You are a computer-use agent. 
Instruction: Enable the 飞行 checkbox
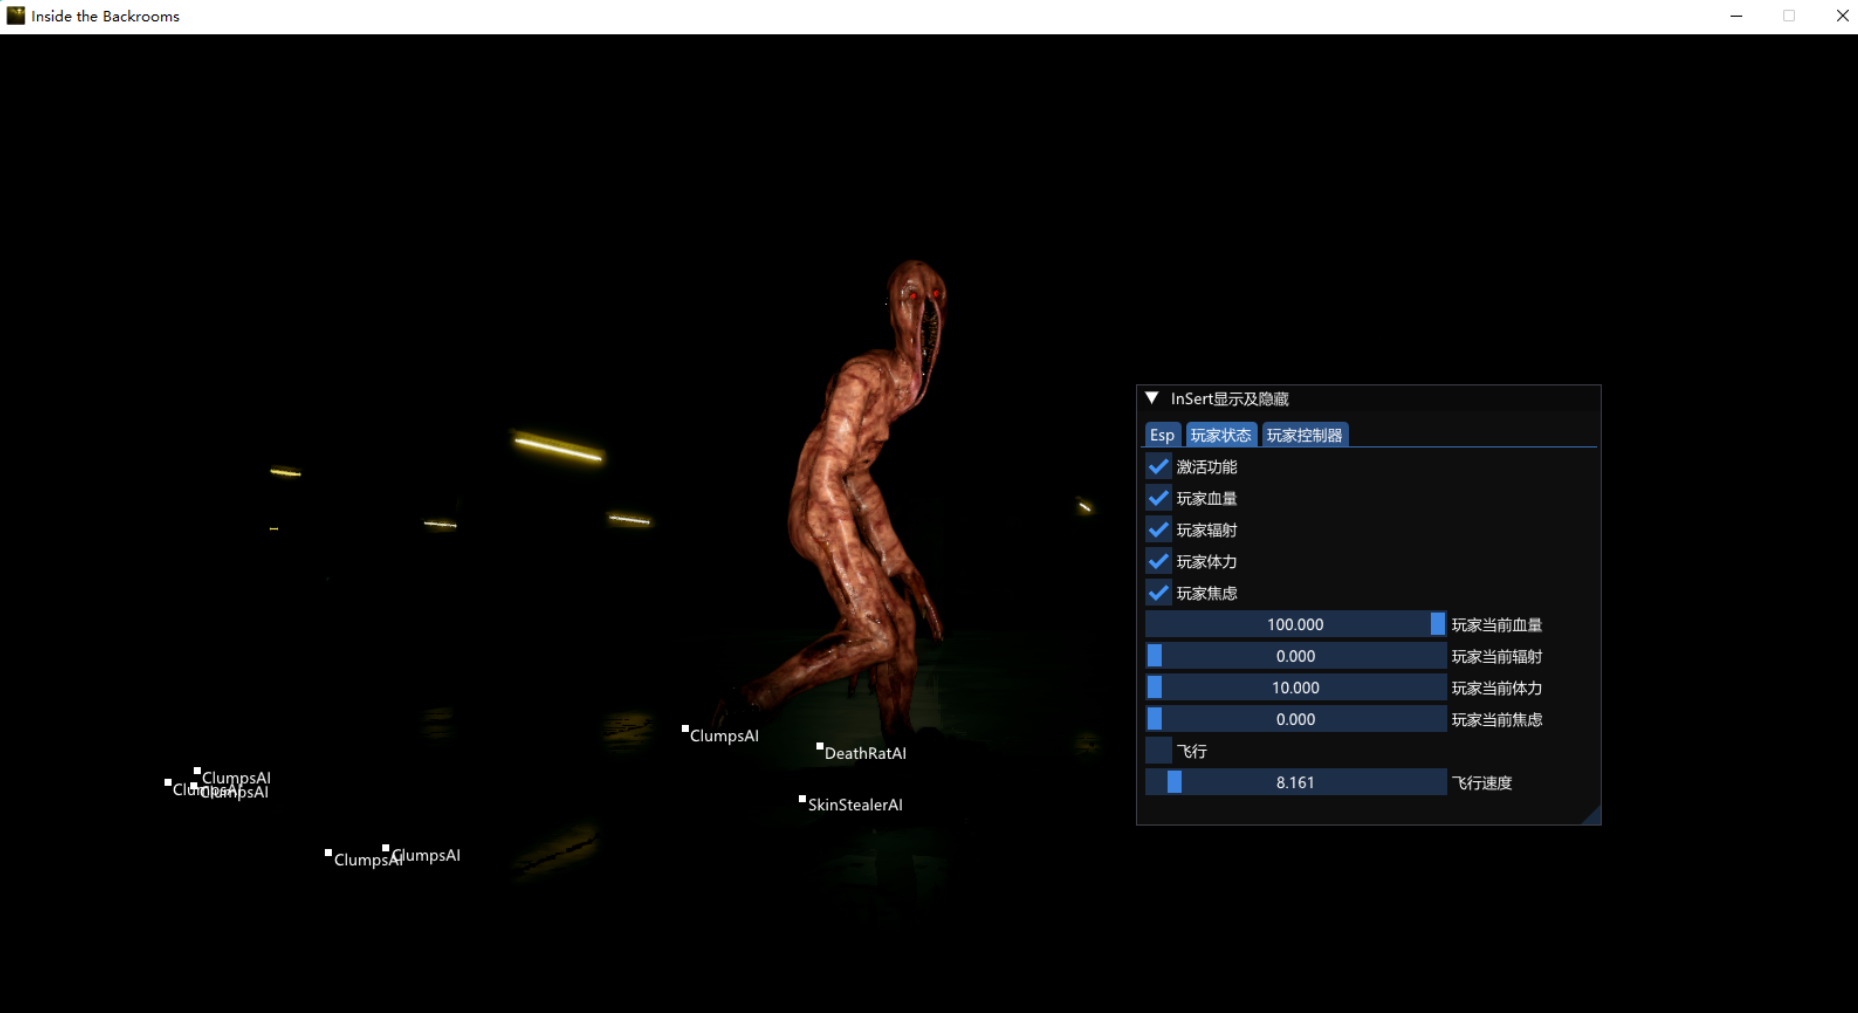(x=1159, y=751)
